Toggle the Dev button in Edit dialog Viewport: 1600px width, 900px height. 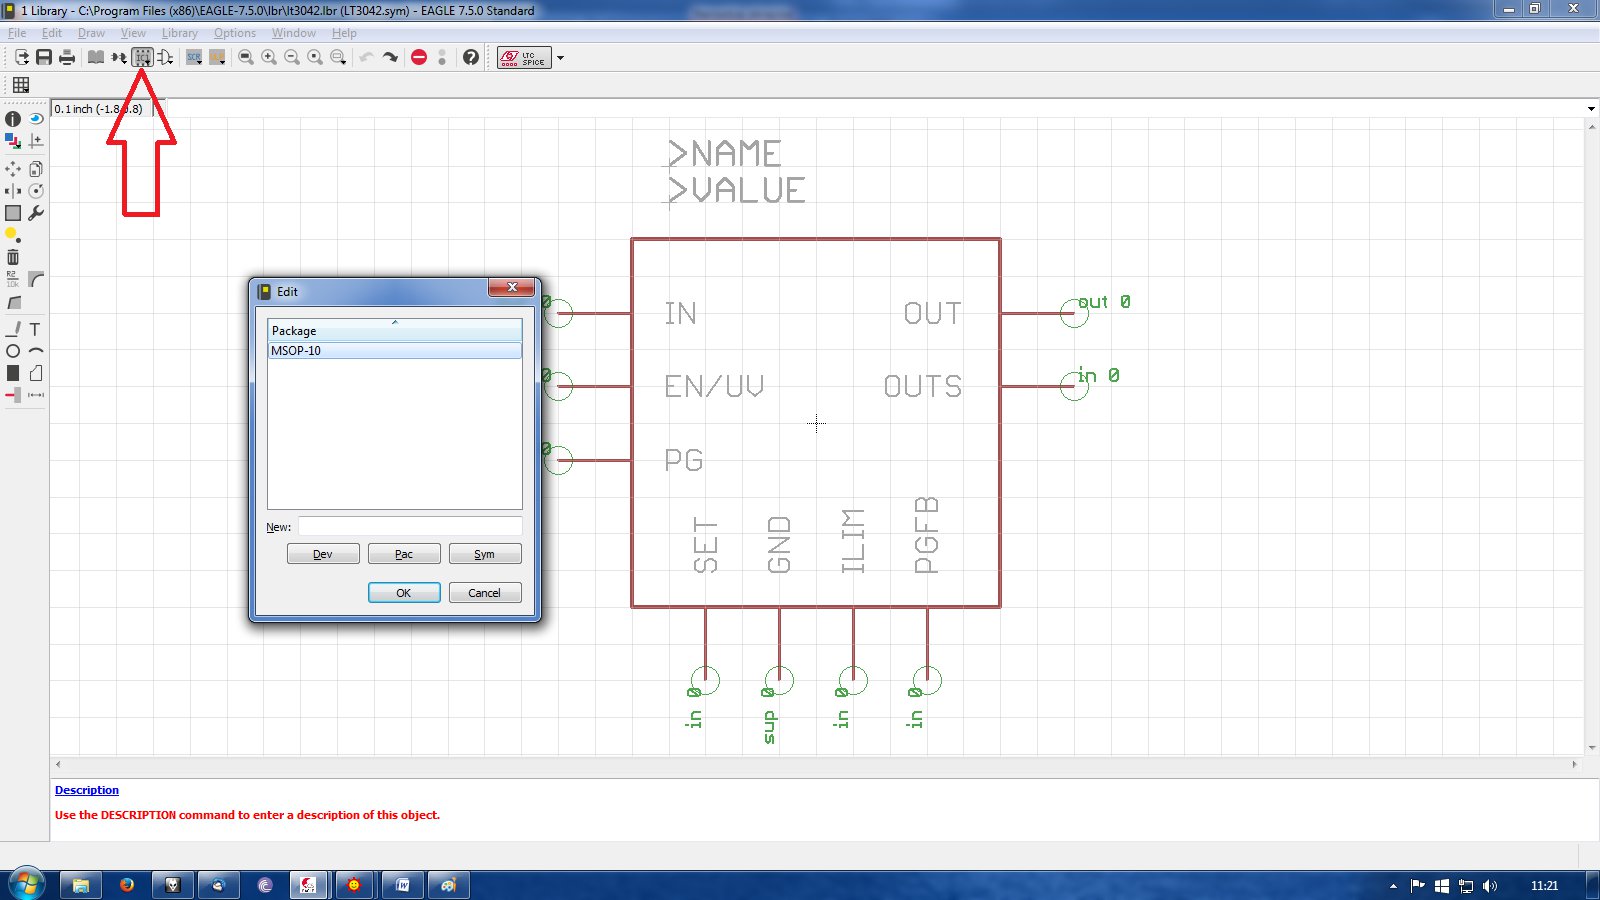click(323, 554)
